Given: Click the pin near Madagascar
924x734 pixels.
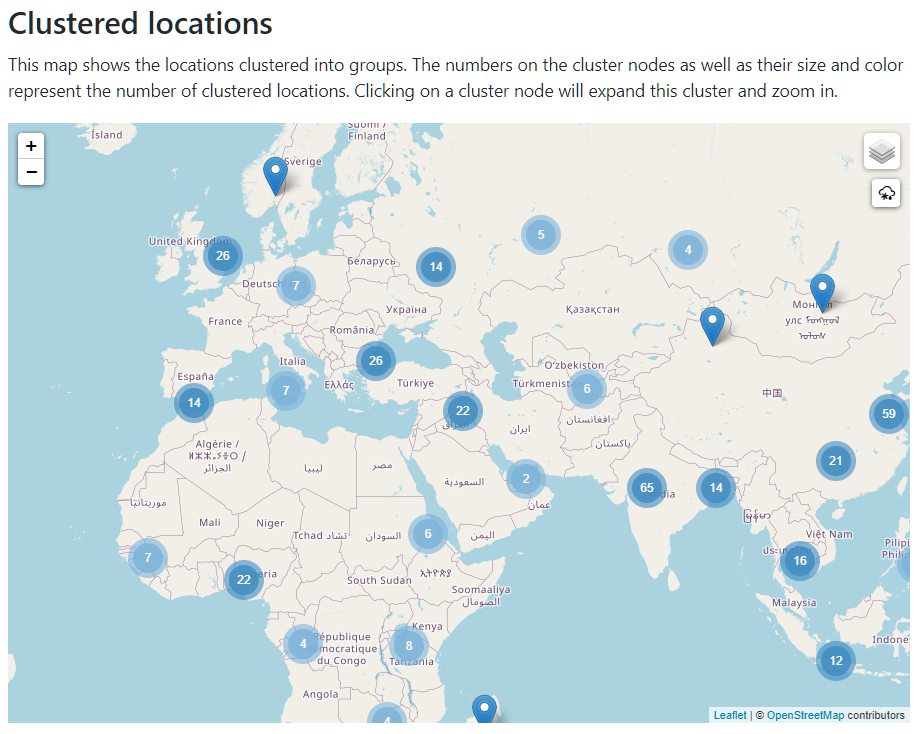Looking at the screenshot, I should tap(484, 709).
